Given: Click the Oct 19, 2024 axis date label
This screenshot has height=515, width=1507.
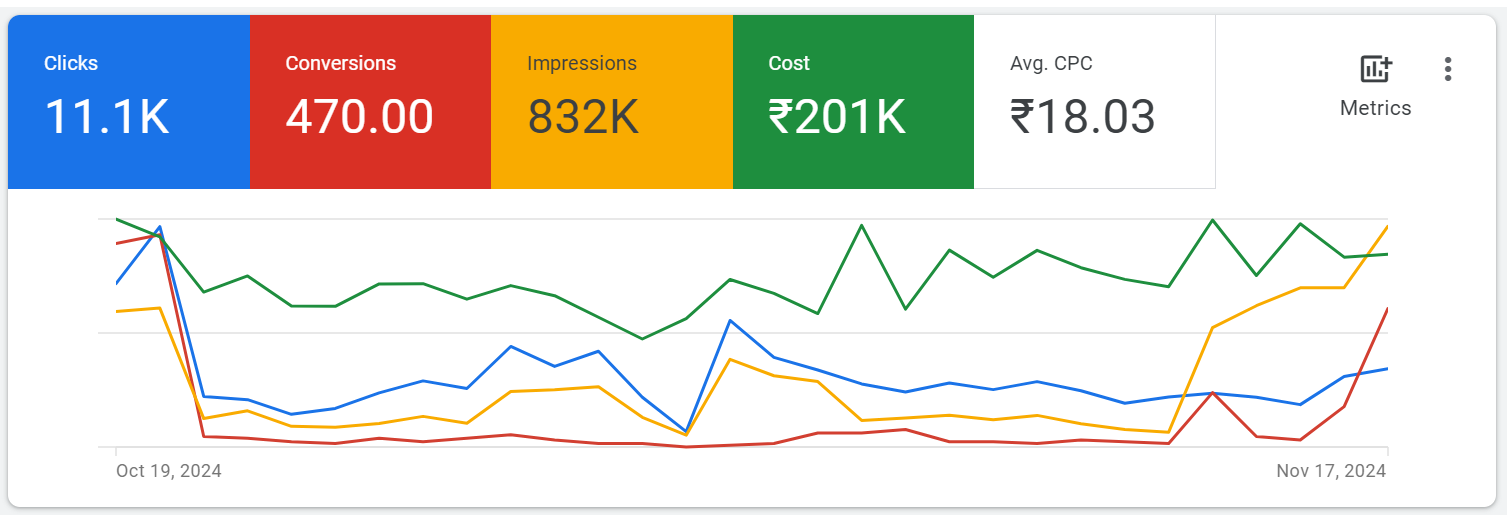Looking at the screenshot, I should 169,471.
